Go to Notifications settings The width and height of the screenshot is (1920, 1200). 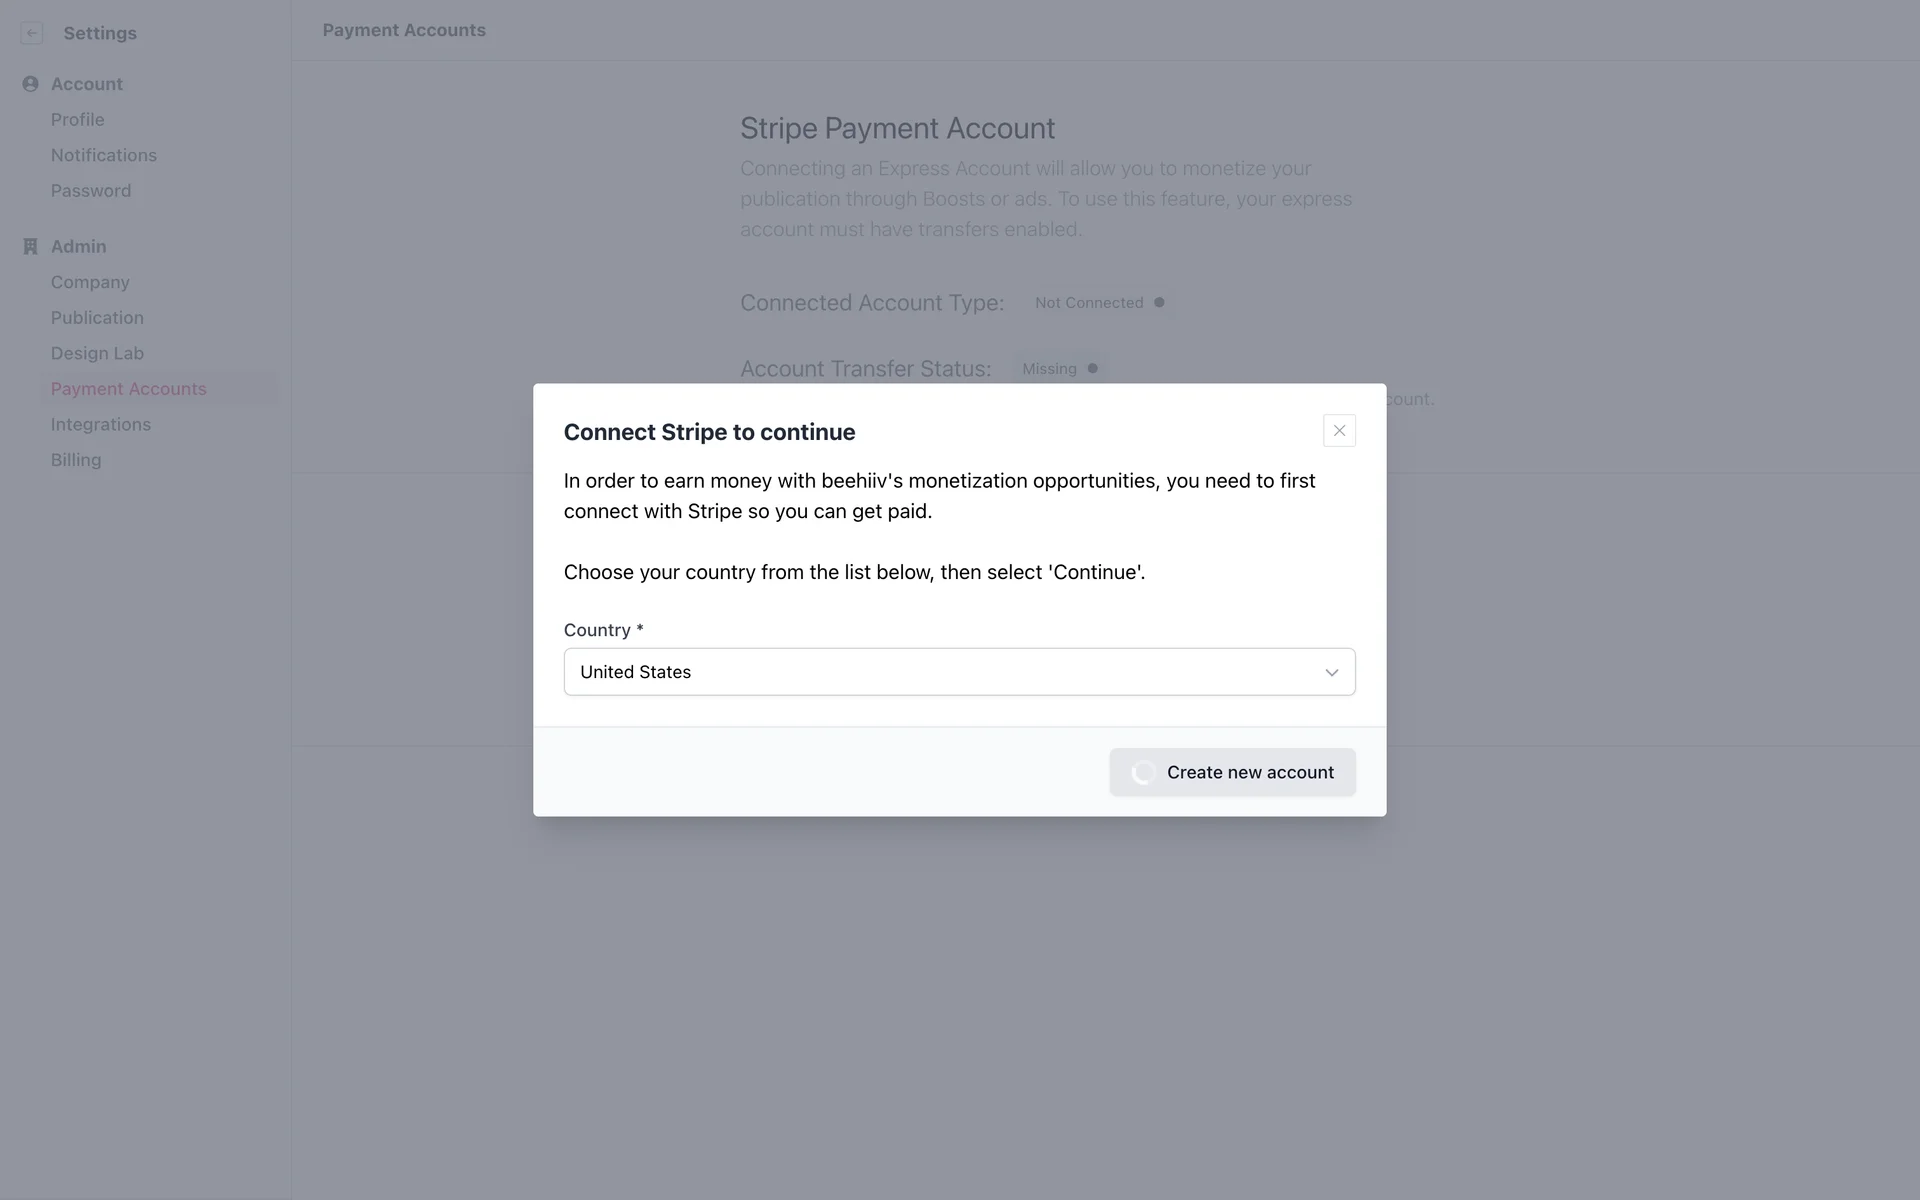click(x=104, y=155)
